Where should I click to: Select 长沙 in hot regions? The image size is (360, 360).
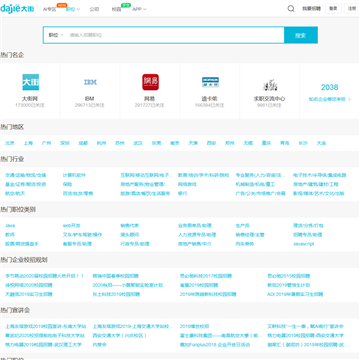pyautogui.click(x=303, y=143)
